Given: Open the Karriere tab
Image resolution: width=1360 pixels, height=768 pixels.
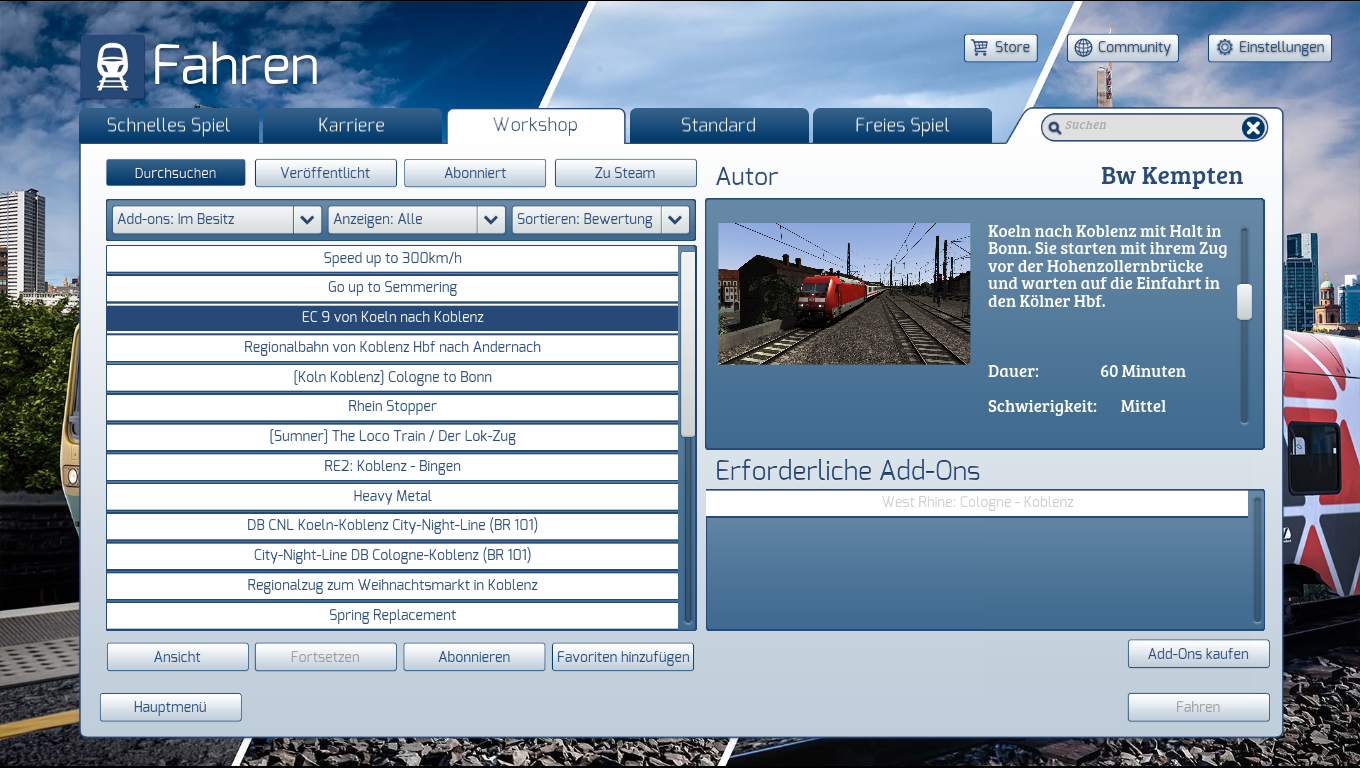Looking at the screenshot, I should click(x=351, y=126).
